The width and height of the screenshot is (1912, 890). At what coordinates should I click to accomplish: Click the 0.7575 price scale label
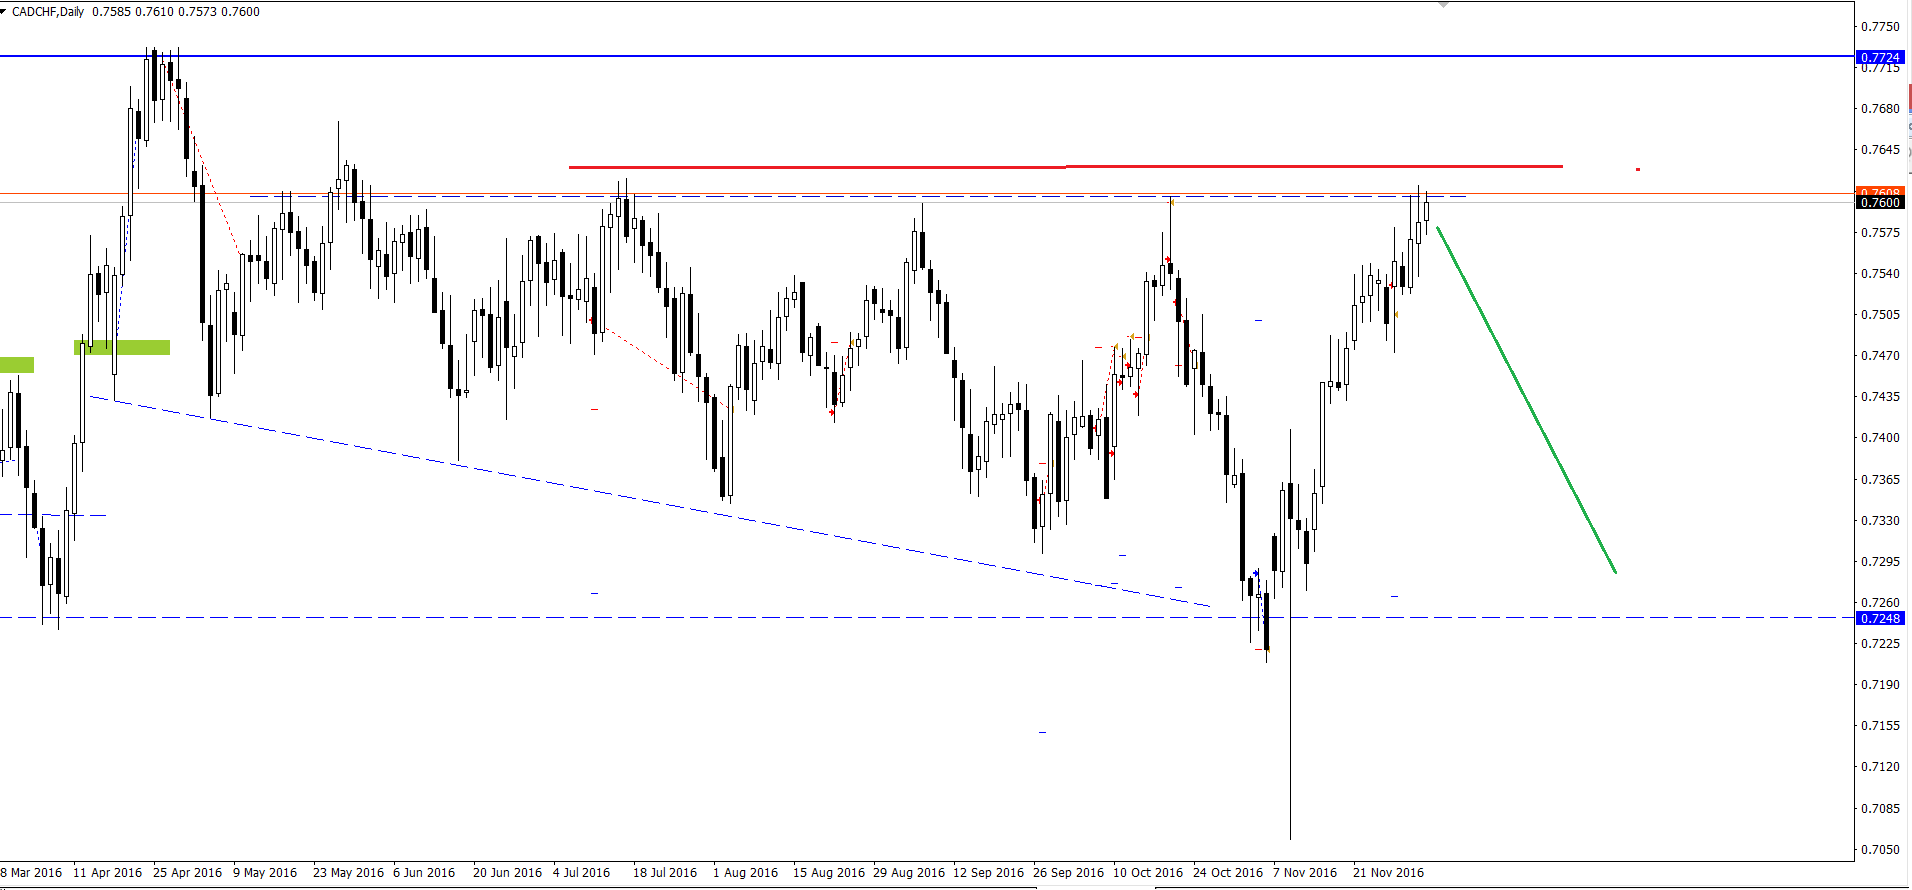click(x=1880, y=233)
